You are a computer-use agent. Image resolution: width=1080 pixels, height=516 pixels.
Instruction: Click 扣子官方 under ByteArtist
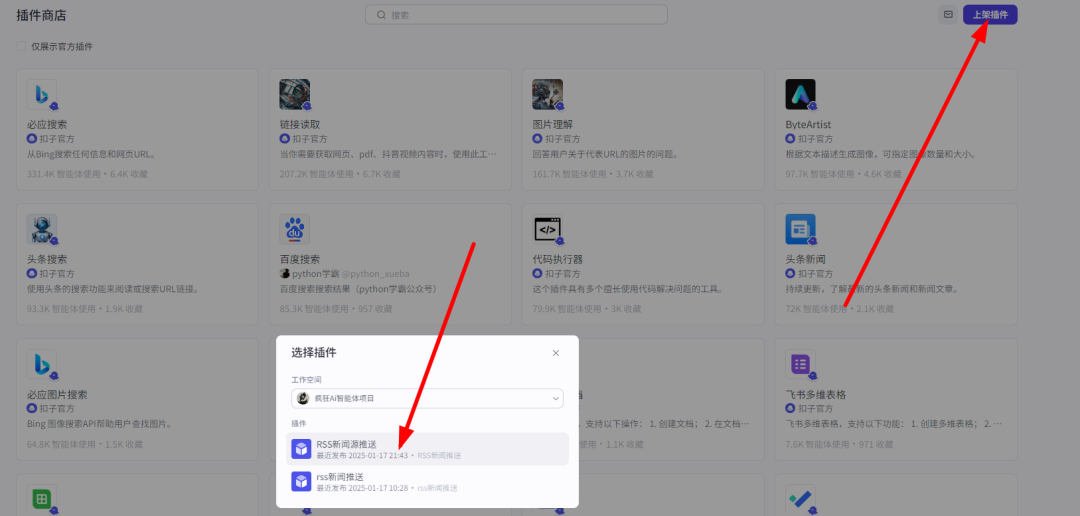click(x=815, y=138)
